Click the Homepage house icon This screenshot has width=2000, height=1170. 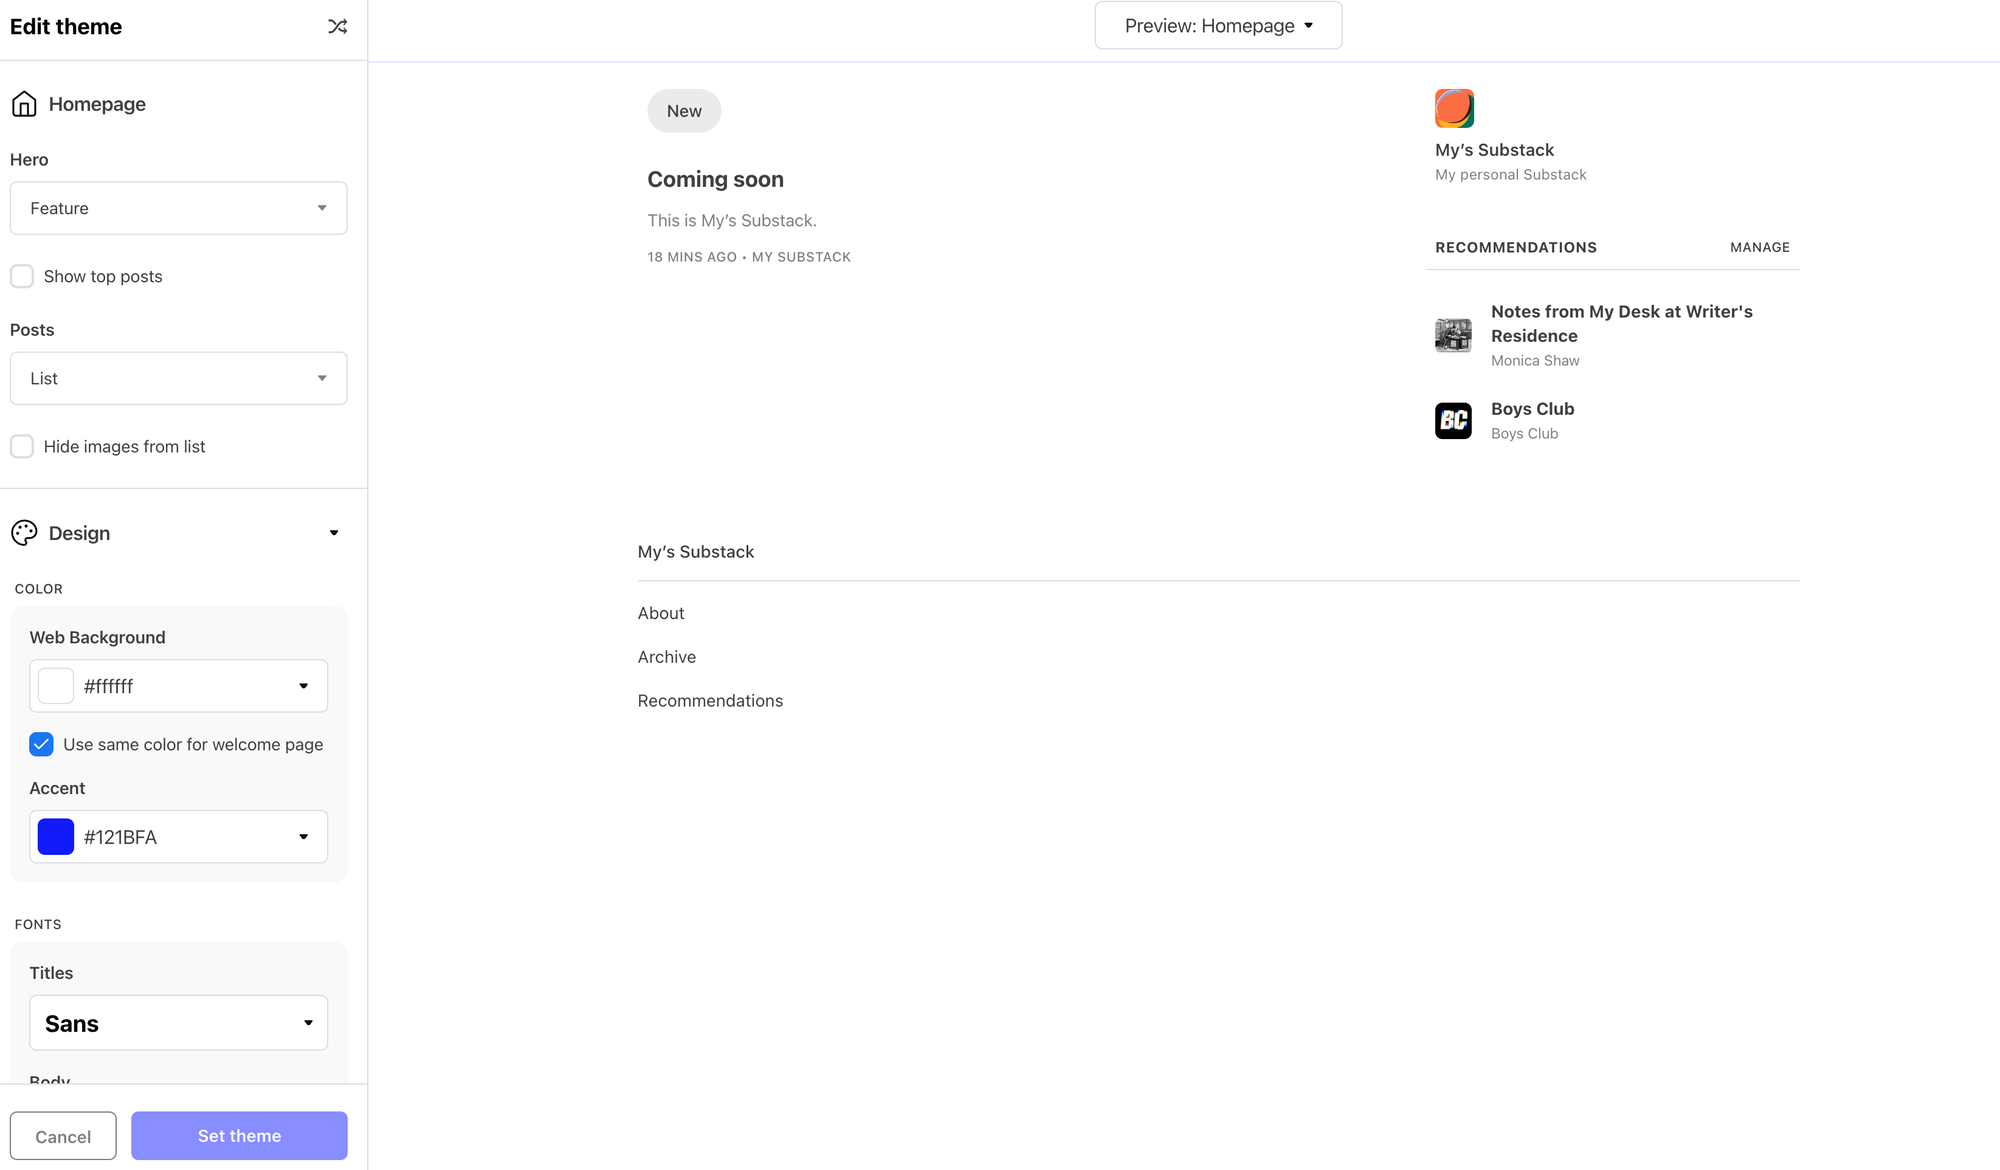coord(24,104)
